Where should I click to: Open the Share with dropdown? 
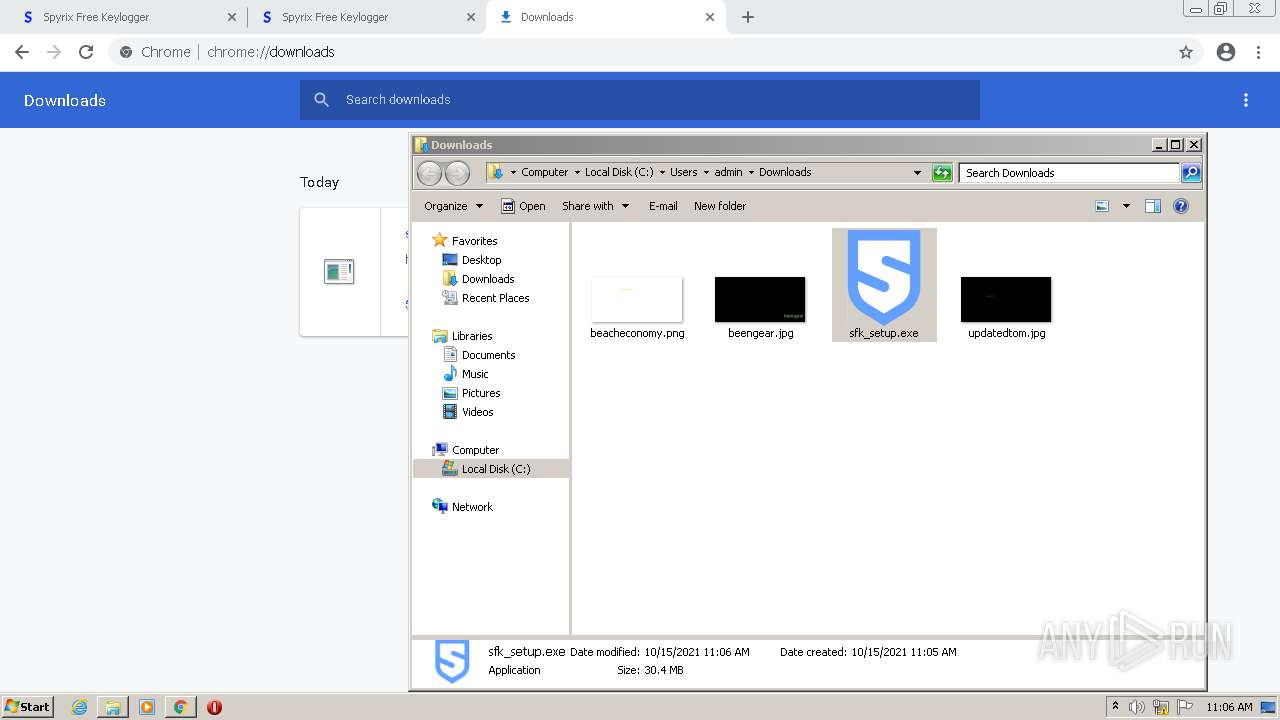click(x=596, y=206)
